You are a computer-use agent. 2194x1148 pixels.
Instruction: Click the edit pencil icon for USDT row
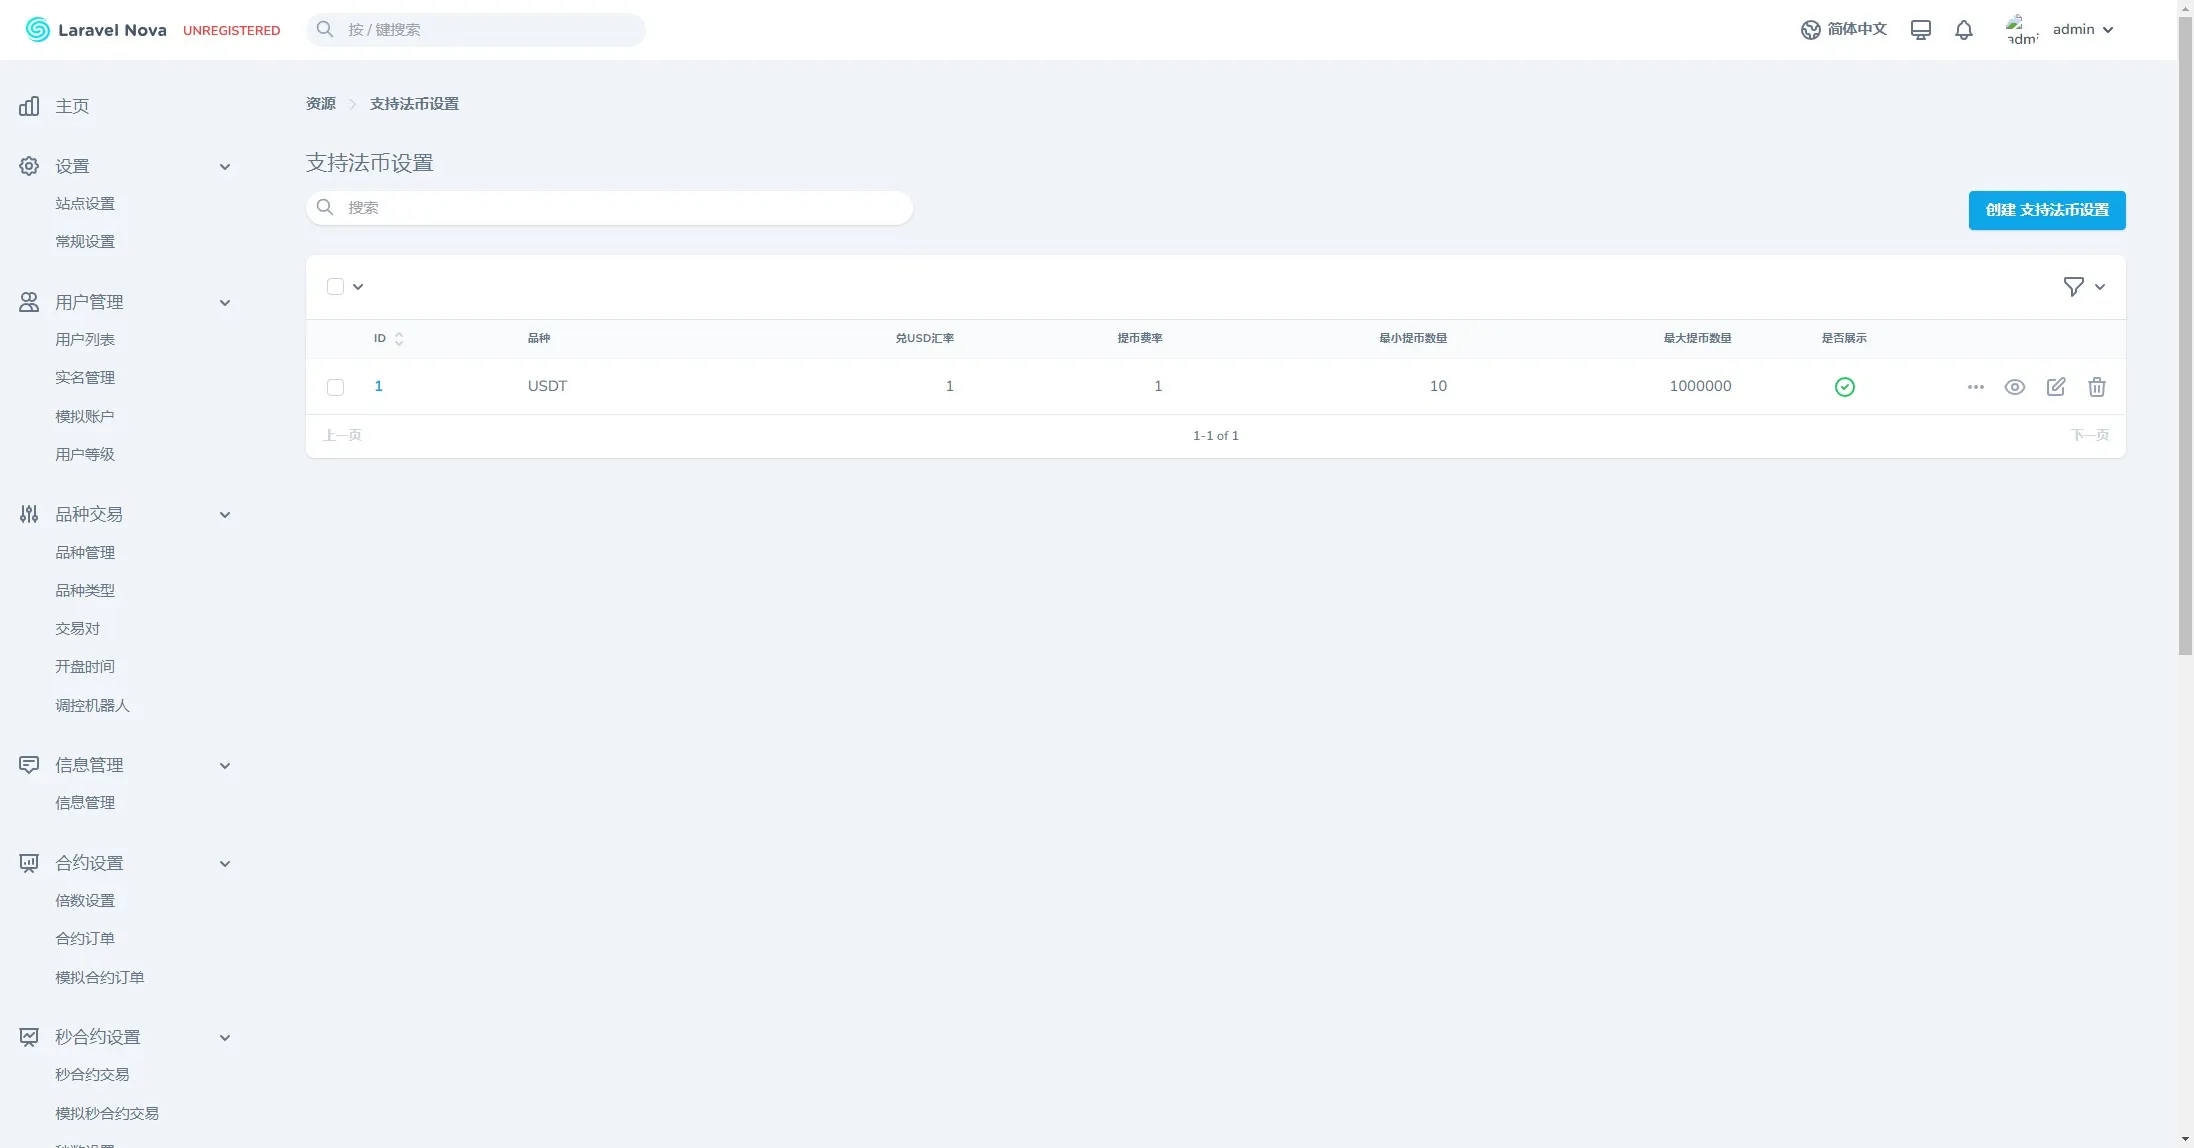click(x=2055, y=387)
